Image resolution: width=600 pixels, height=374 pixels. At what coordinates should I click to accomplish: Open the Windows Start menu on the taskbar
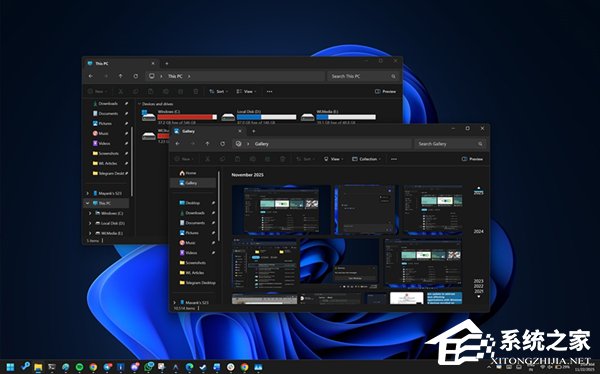[10, 367]
